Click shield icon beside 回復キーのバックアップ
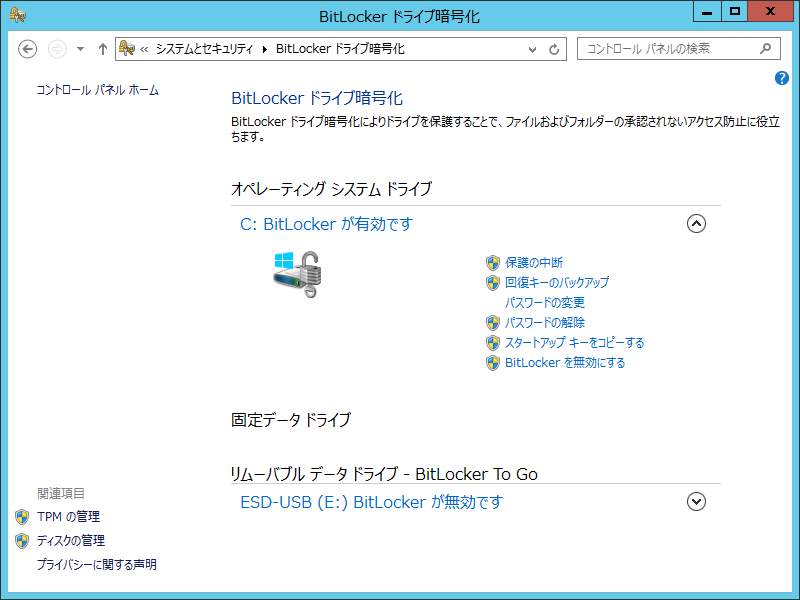 [492, 283]
